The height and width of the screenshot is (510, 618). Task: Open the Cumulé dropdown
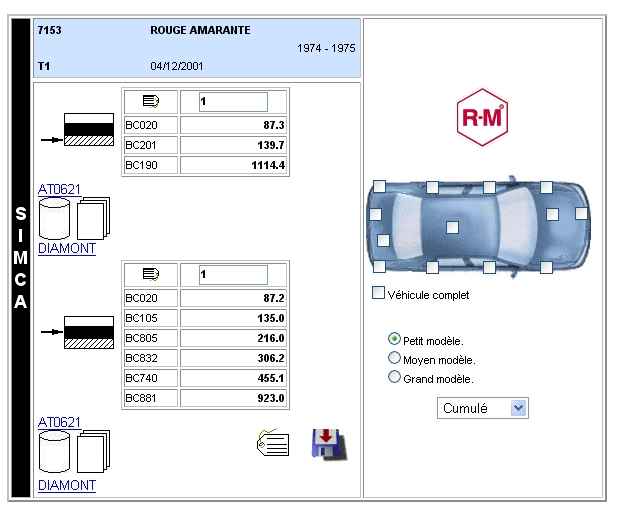(x=482, y=408)
